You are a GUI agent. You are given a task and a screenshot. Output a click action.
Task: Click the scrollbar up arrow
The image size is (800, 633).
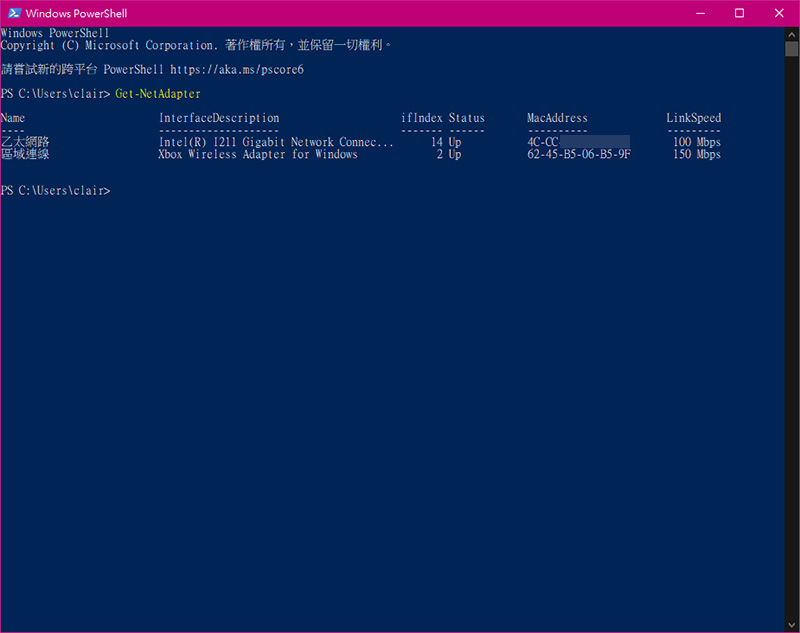[x=791, y=35]
